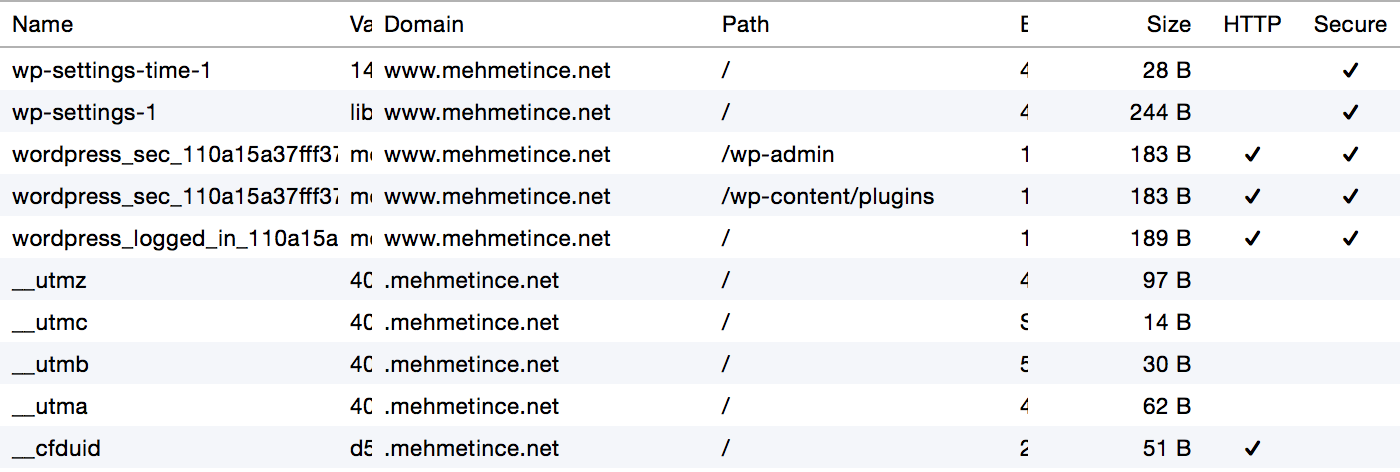Click the Secure checkmark for wp-settings-1
Viewport: 1400px width, 472px height.
(1351, 113)
